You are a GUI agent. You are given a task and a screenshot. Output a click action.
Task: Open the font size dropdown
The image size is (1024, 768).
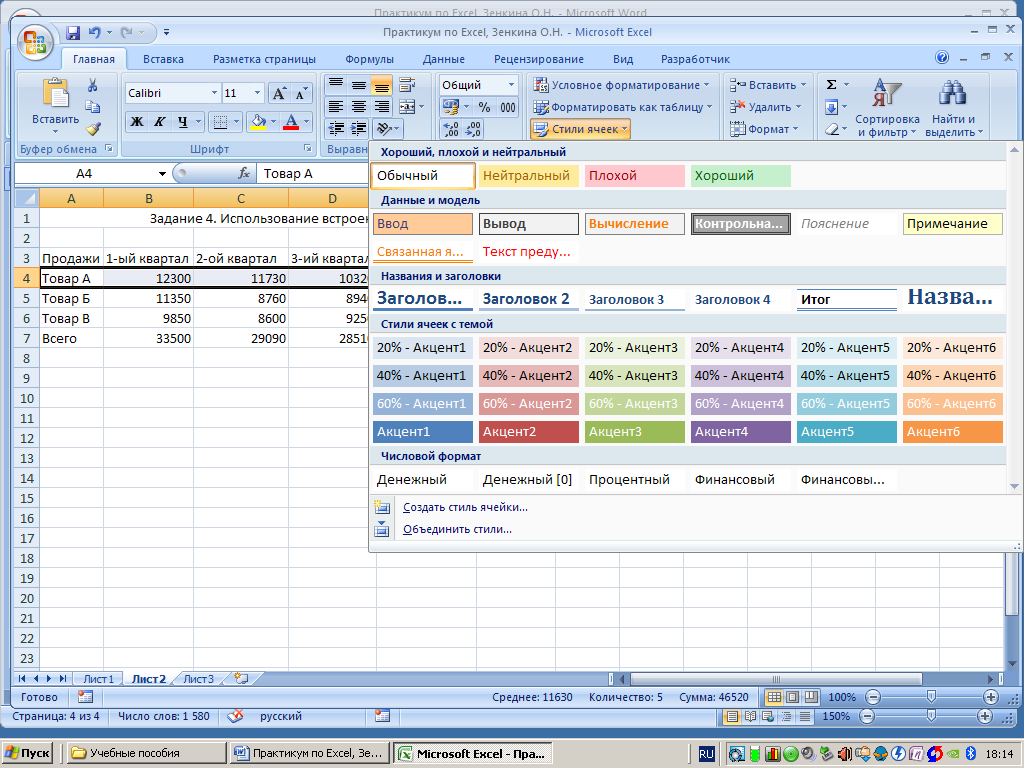coord(257,93)
